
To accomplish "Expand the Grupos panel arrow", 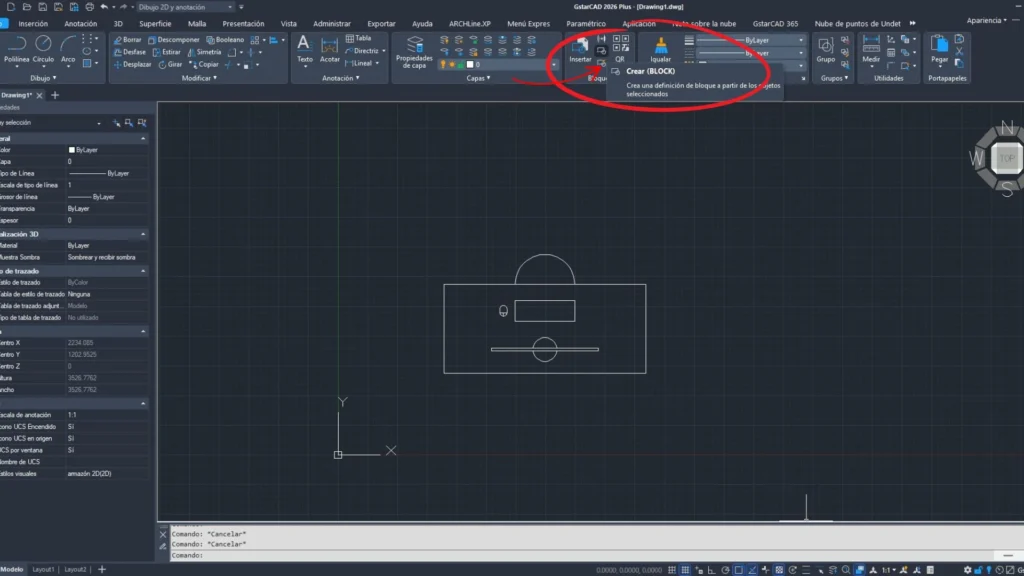I will coord(846,78).
